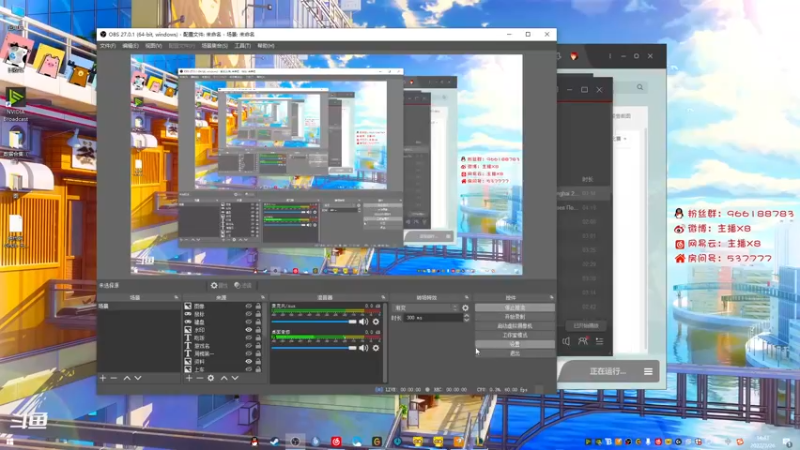Remove the selected source with minus icon
800x450 pixels.
[x=199, y=378]
